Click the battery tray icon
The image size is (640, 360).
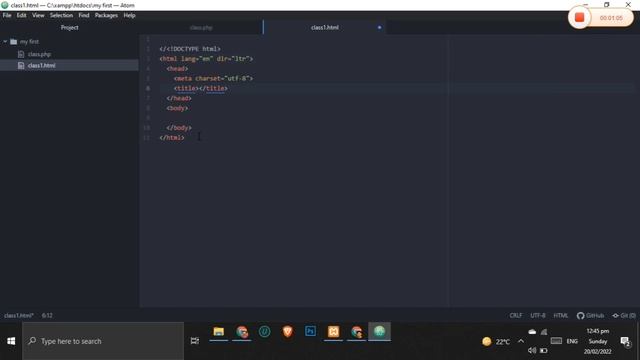coord(544,350)
